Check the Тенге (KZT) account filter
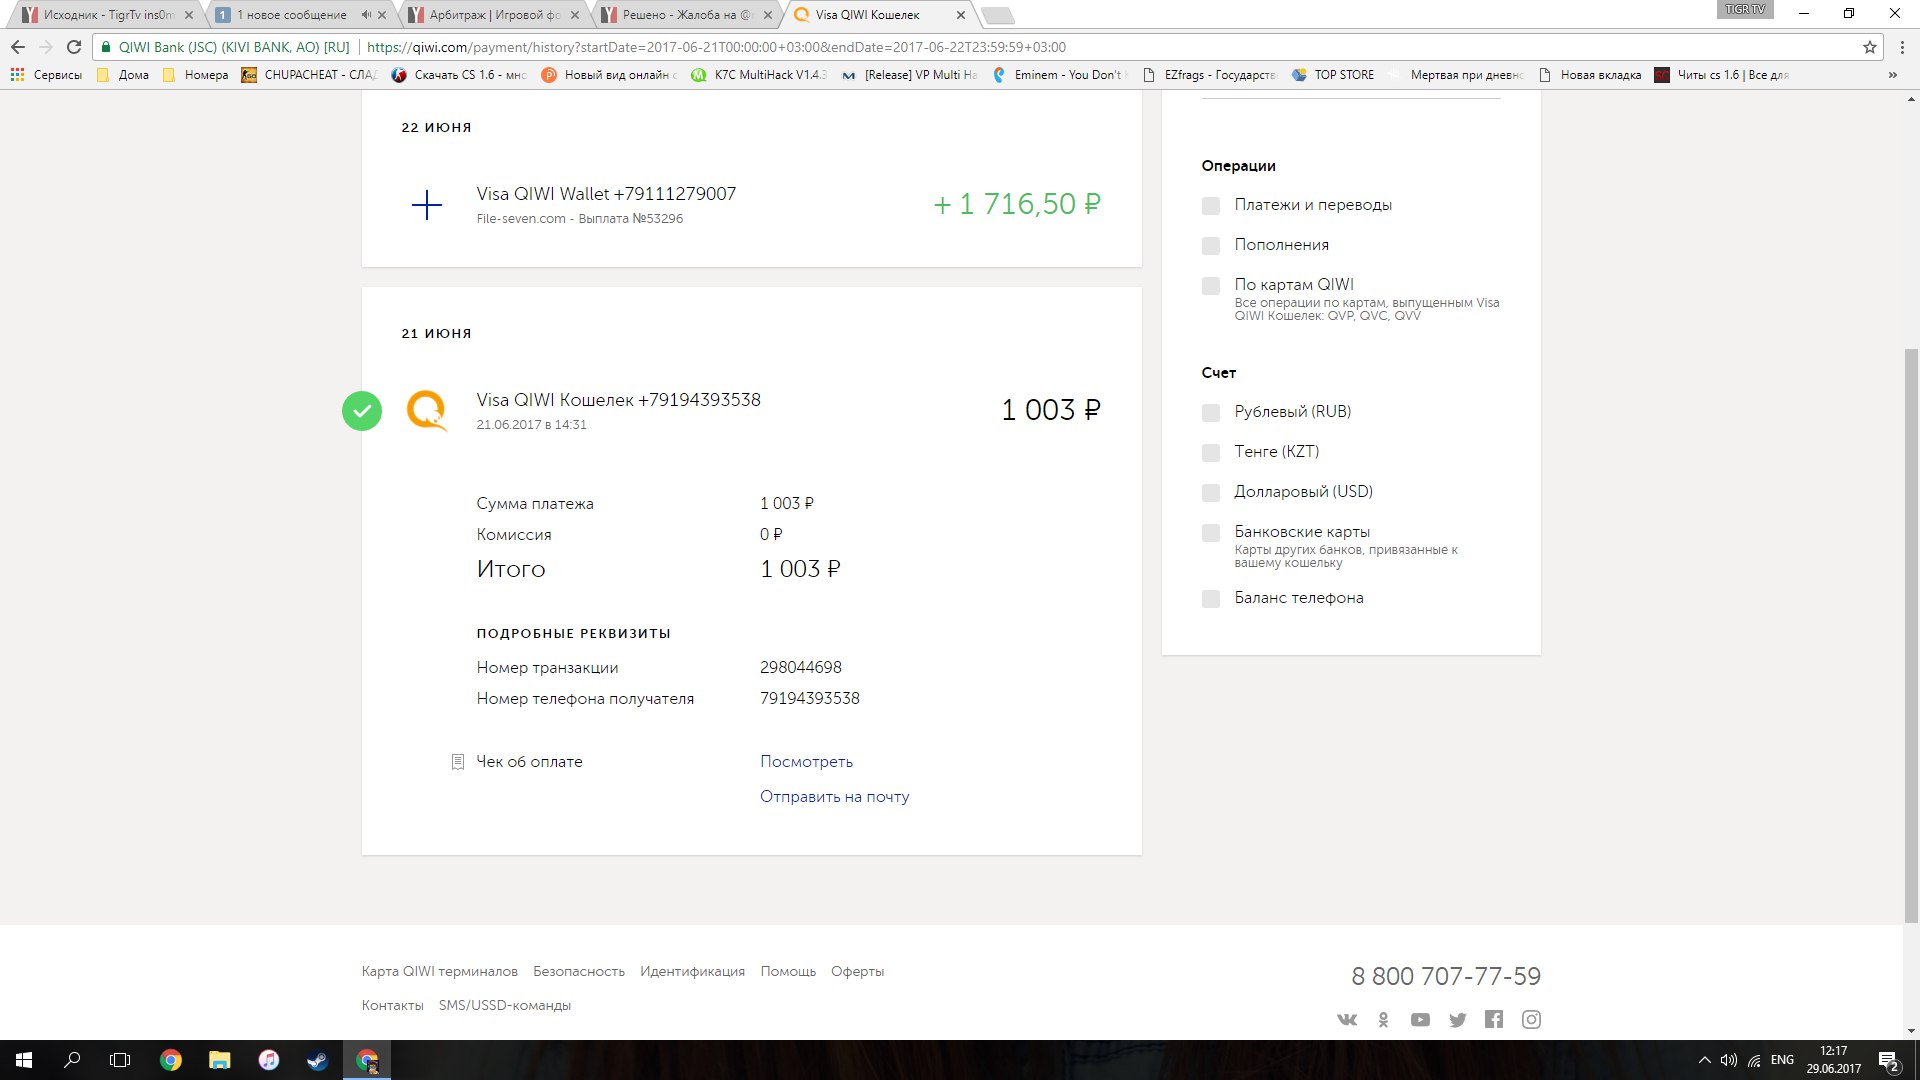Image resolution: width=1920 pixels, height=1080 pixels. pyautogui.click(x=1211, y=453)
